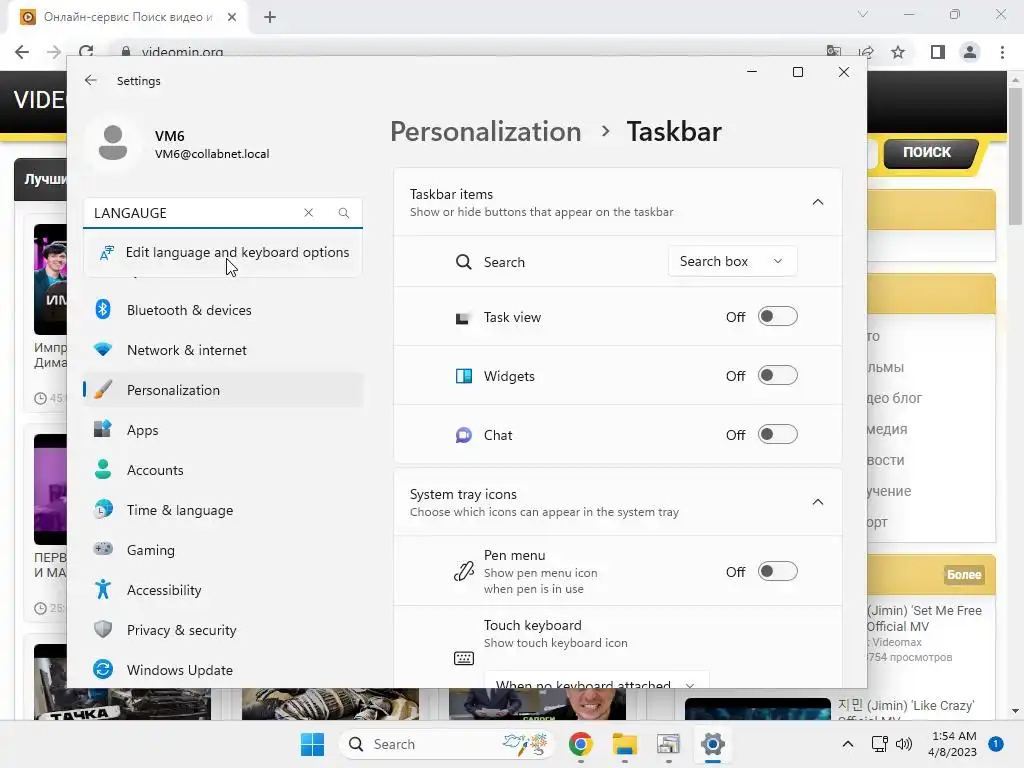Viewport: 1024px width, 768px height.
Task: Open Chrome from the taskbar
Action: pos(581,744)
